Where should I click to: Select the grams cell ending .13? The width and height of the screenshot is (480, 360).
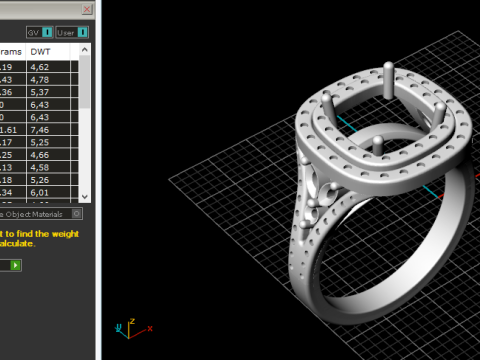(13, 167)
